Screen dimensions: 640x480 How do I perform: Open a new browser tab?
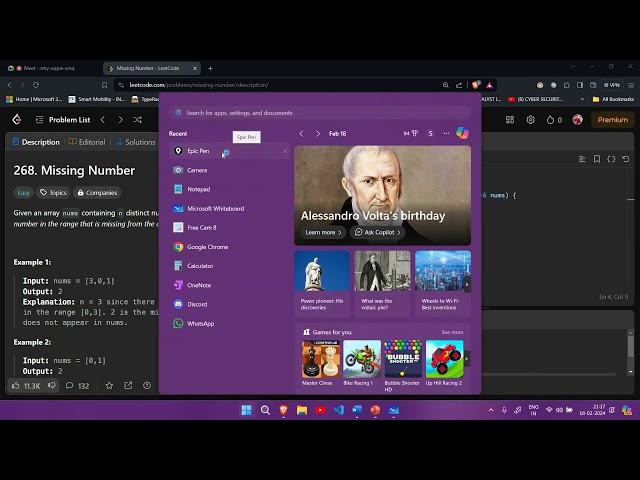pos(210,69)
